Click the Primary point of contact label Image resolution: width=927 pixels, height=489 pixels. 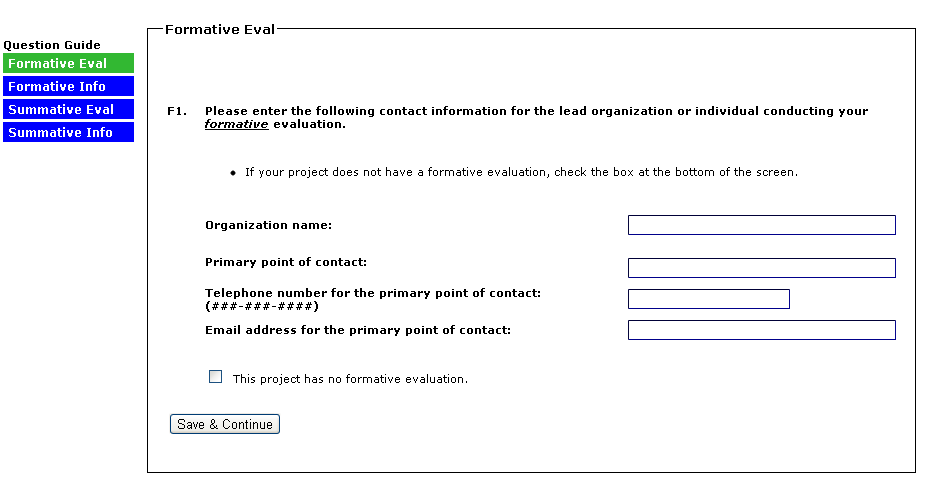(x=286, y=262)
